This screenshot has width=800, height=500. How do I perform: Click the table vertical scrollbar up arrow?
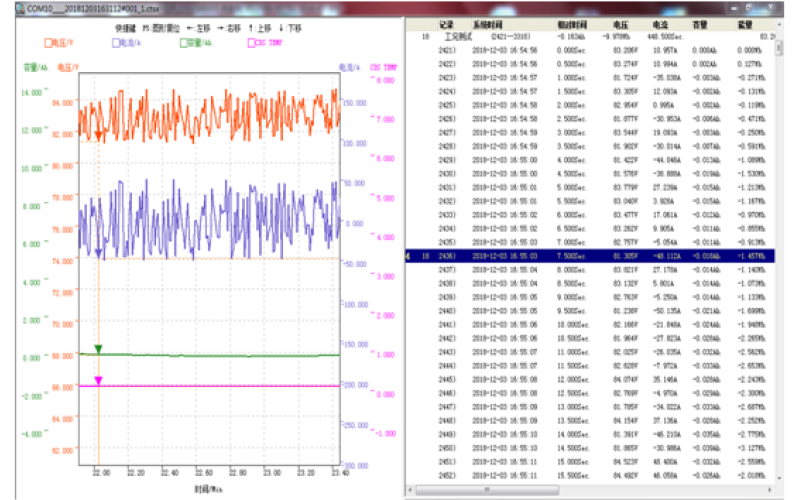pyautogui.click(x=779, y=24)
